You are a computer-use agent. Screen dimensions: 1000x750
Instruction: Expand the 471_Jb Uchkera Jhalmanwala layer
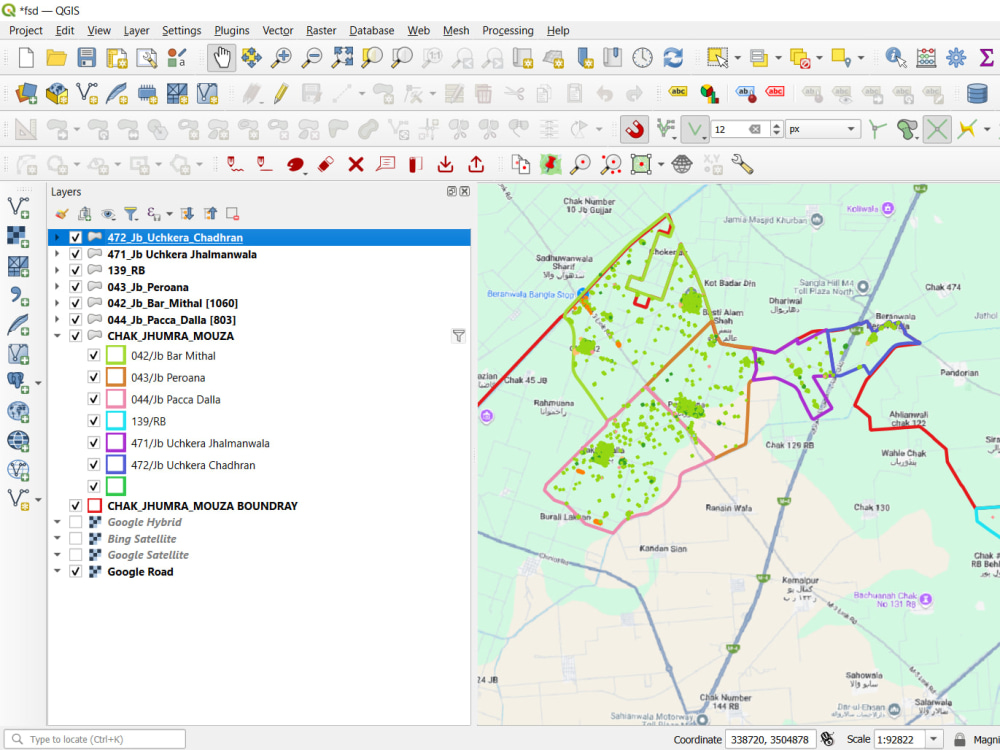pos(57,254)
